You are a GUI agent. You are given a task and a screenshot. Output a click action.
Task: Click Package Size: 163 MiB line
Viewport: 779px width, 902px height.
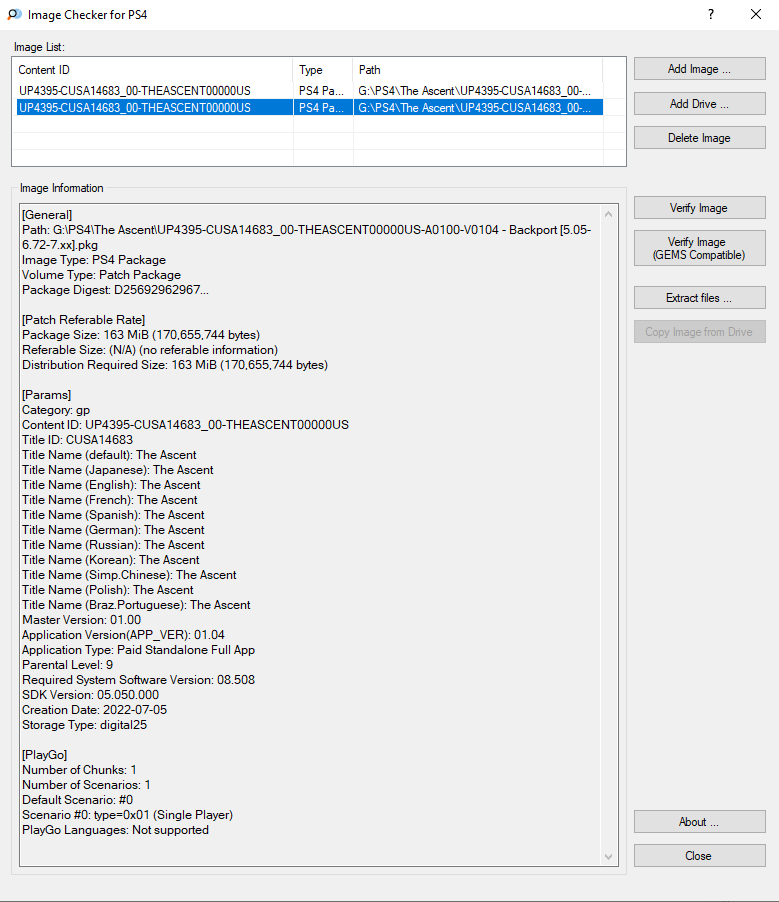coord(141,335)
